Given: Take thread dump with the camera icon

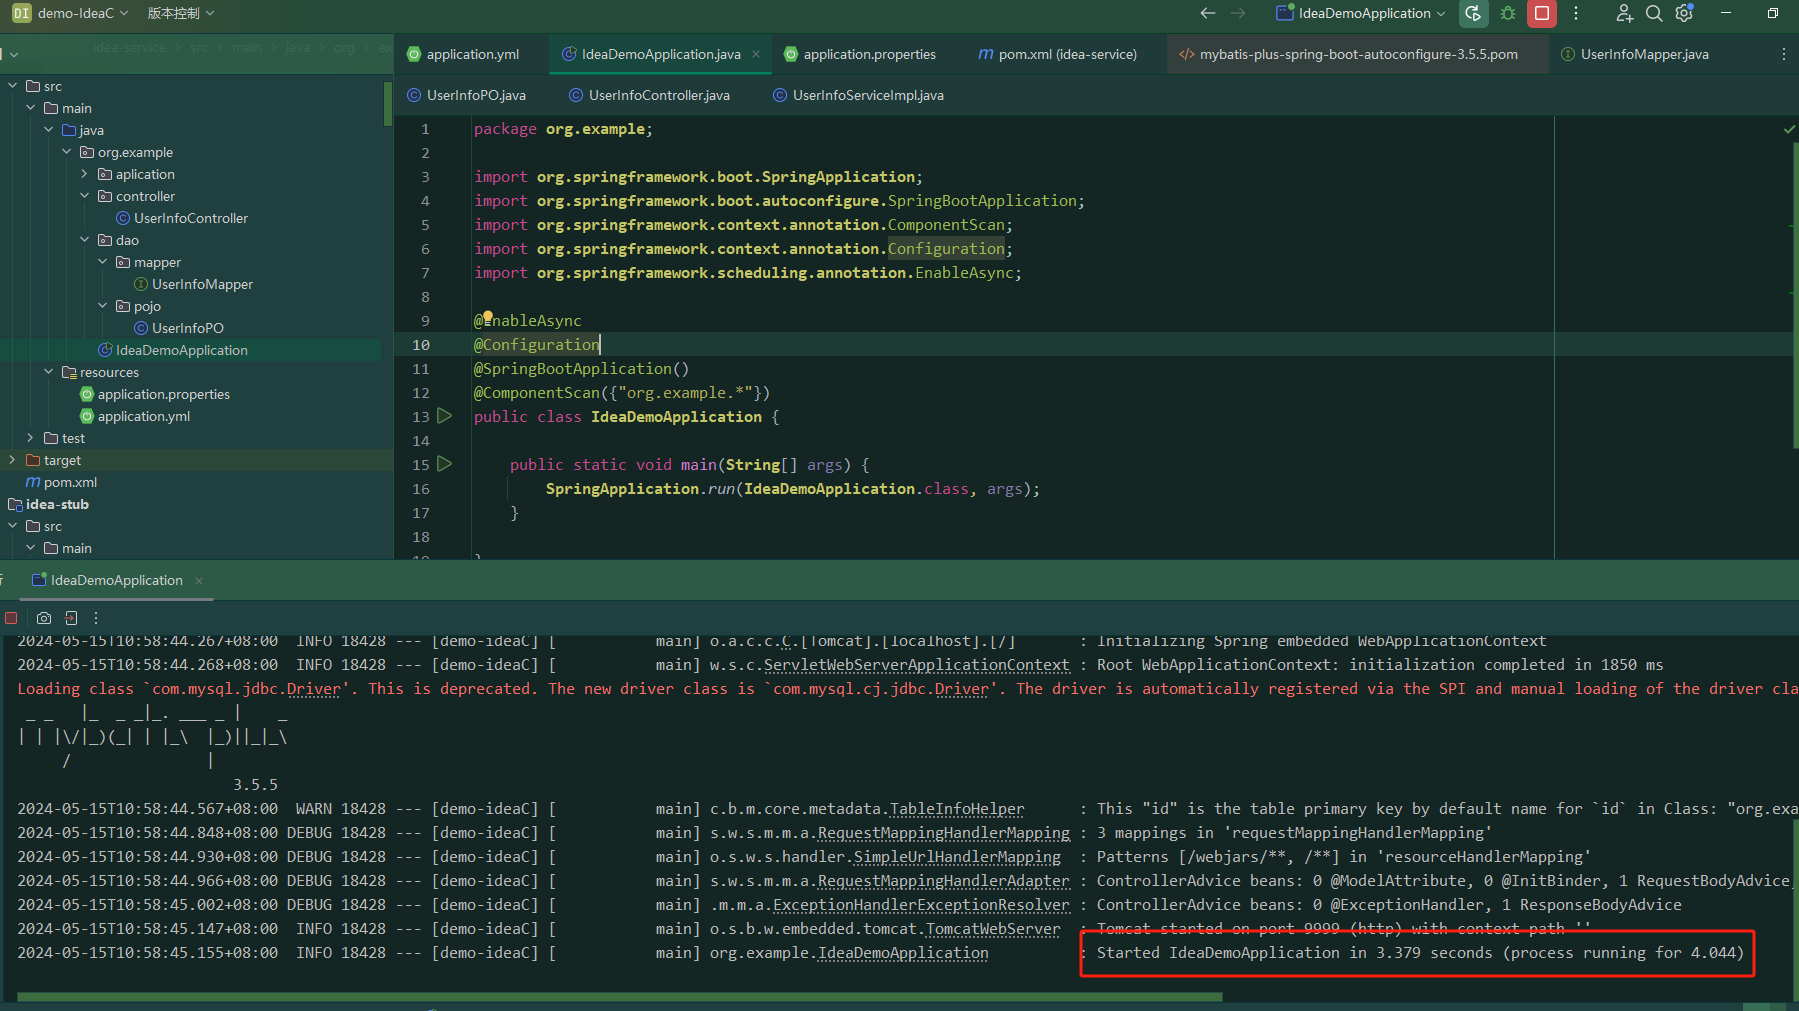Looking at the screenshot, I should [44, 618].
